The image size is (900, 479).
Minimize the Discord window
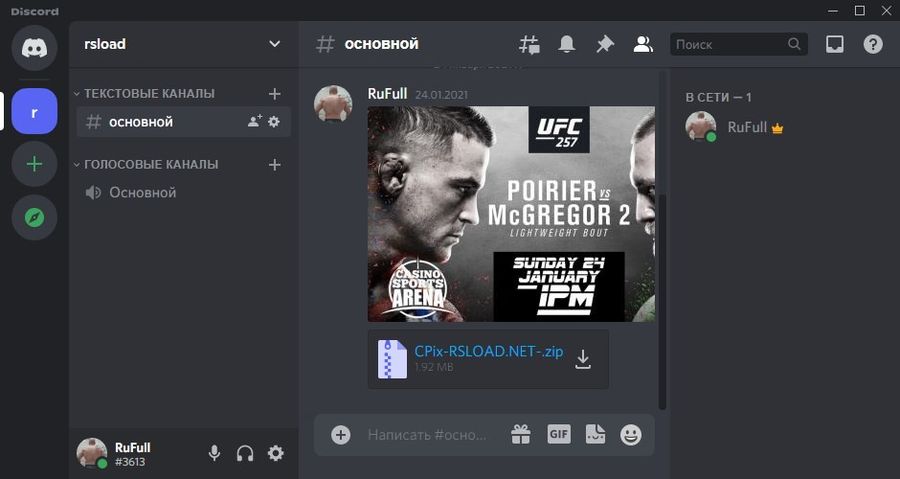833,10
